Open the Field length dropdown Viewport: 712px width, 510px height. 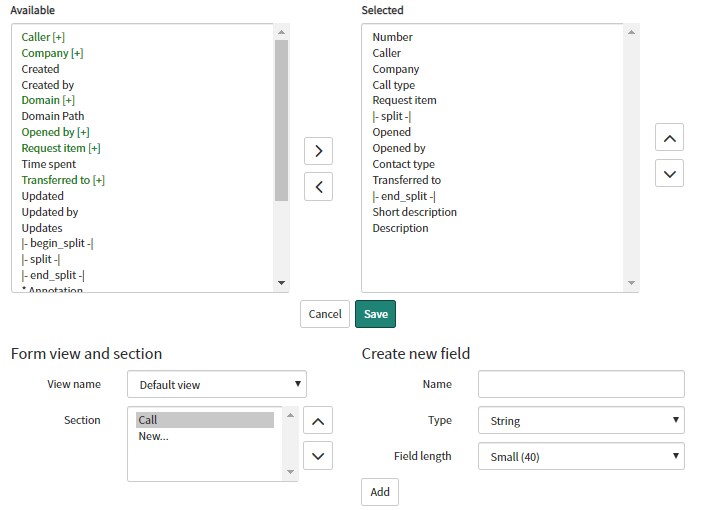tap(581, 456)
